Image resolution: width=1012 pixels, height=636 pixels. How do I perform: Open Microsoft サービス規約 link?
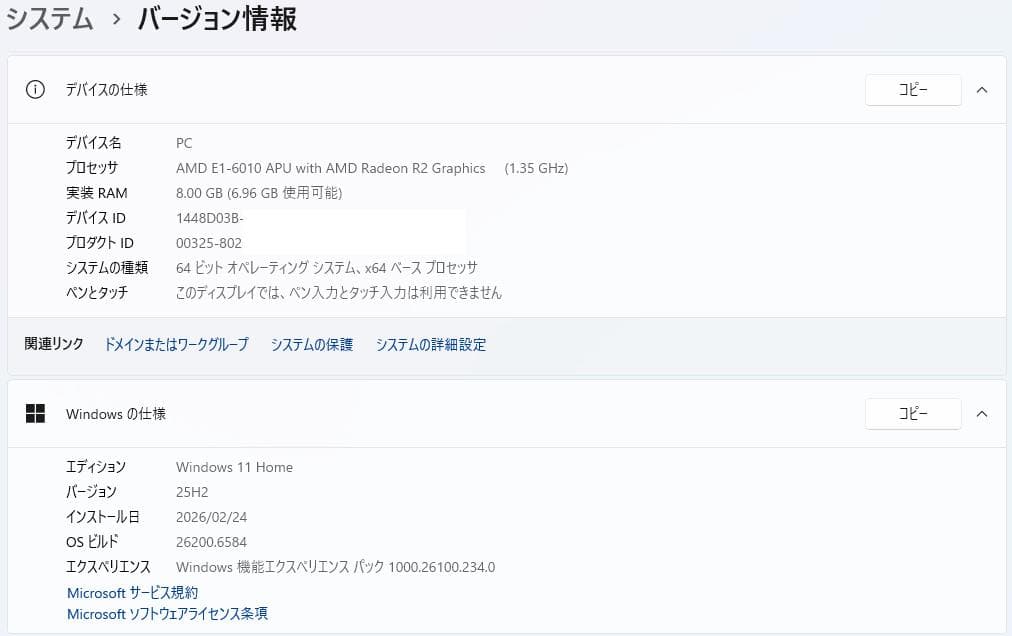(132, 592)
